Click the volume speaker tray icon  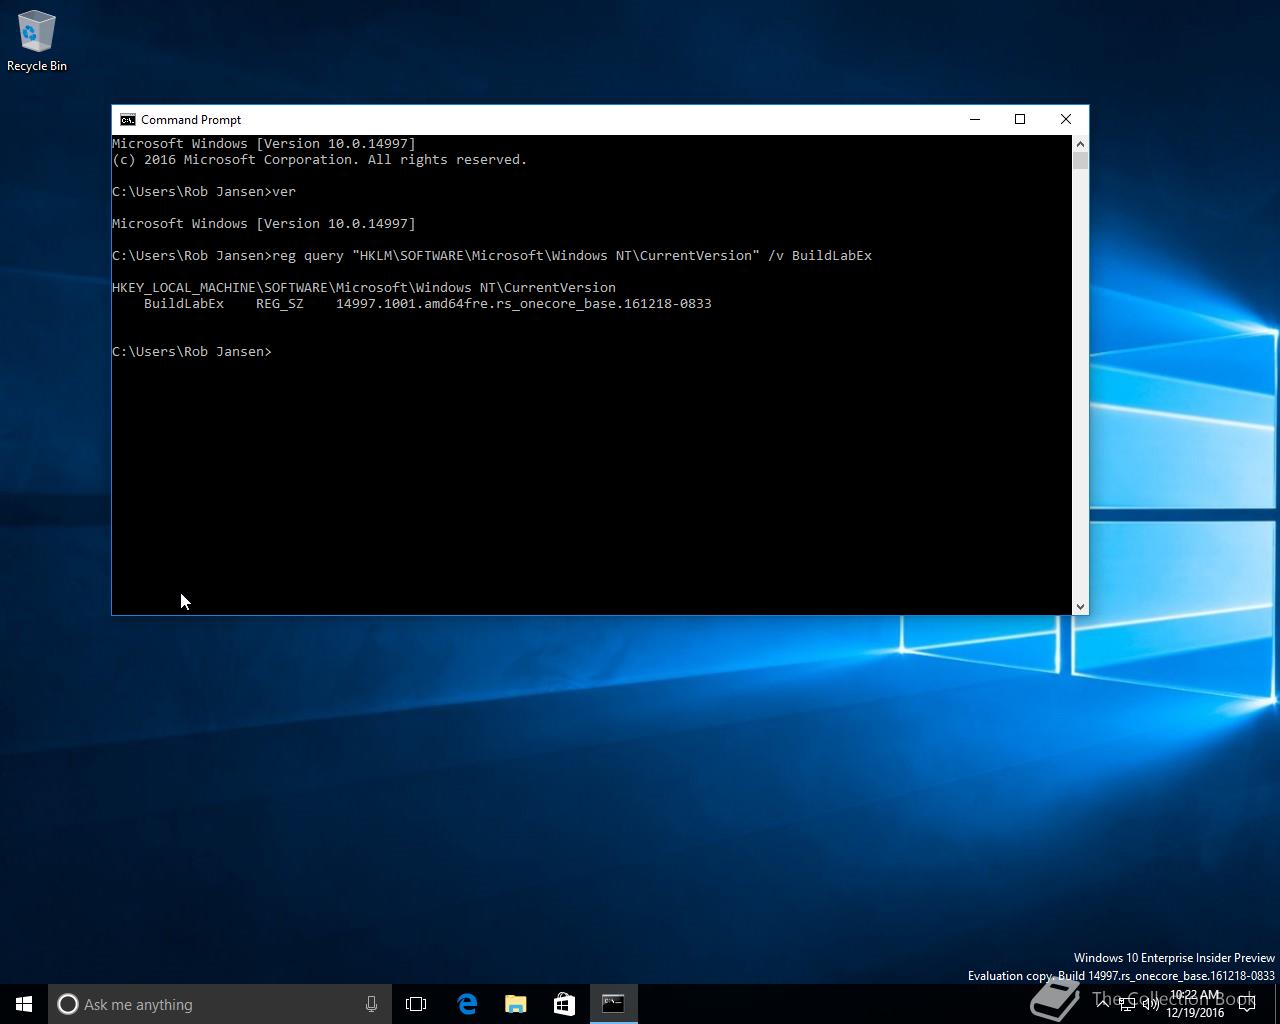tap(1150, 1004)
